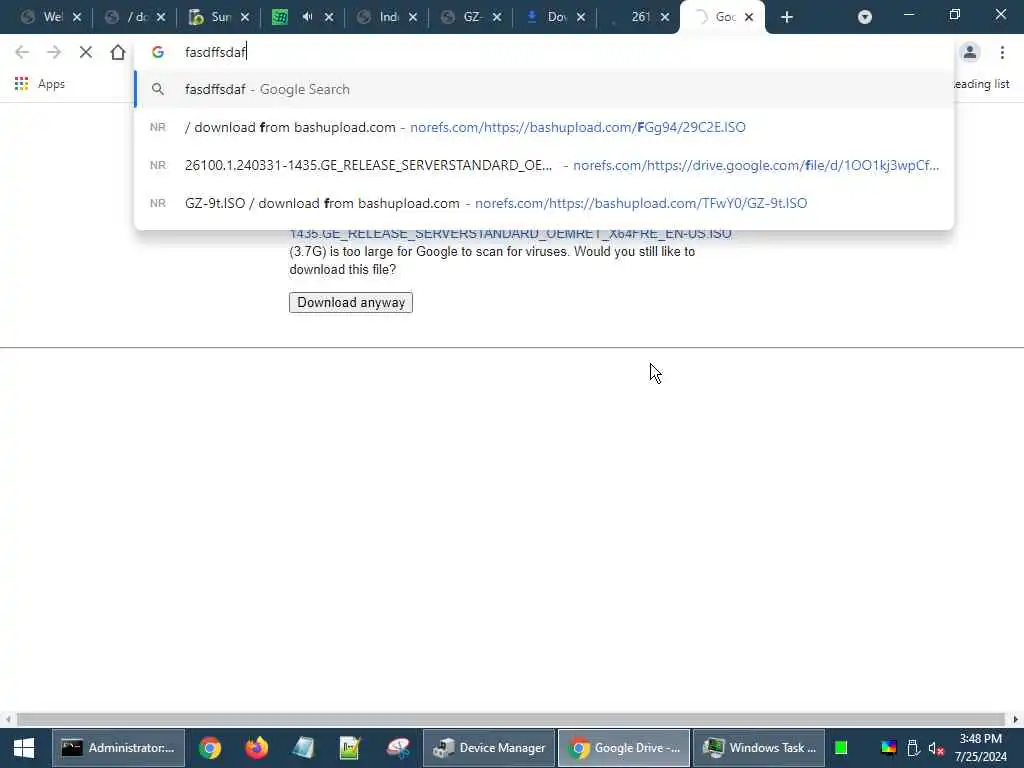This screenshot has width=1024, height=768.
Task: Open the clock showing 3:48 PM
Action: pyautogui.click(x=981, y=748)
